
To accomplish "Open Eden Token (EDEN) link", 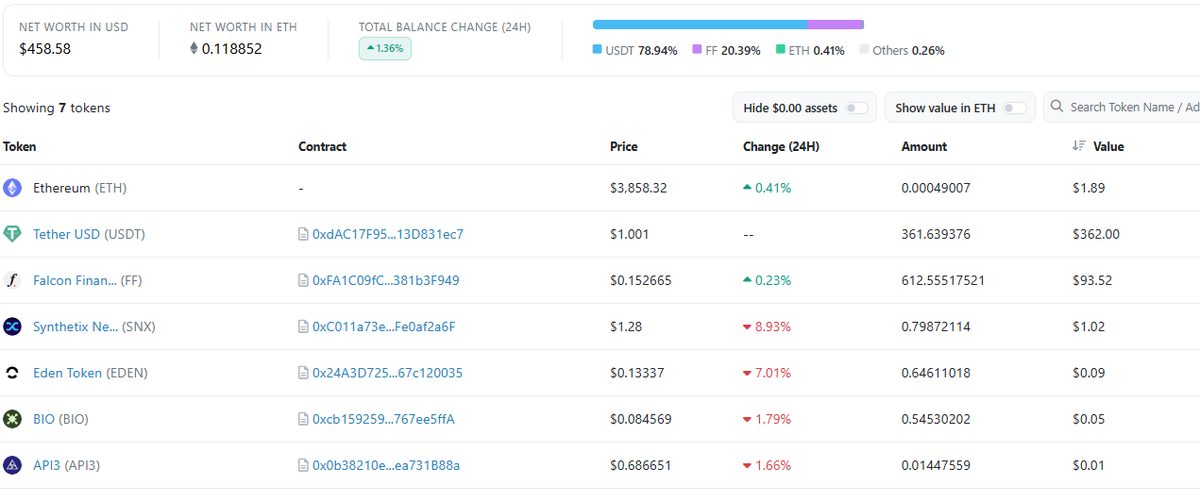I will click(90, 373).
